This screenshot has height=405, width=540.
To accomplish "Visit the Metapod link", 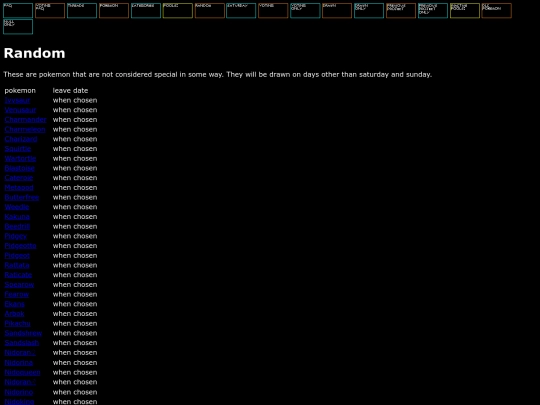I will [x=19, y=187].
